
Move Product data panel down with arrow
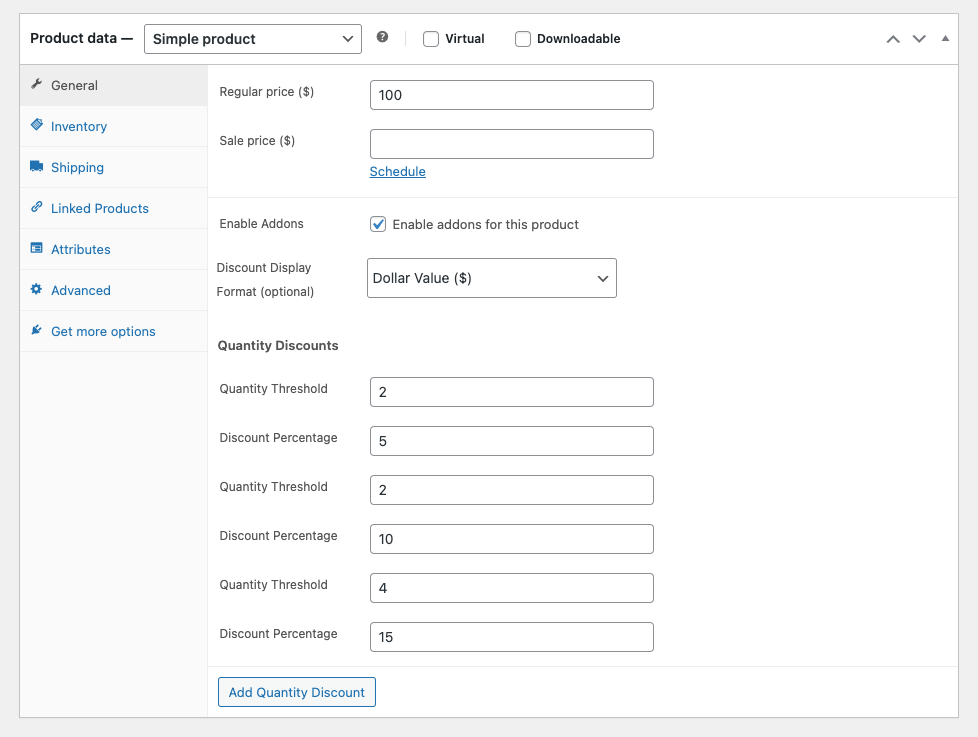[919, 39]
